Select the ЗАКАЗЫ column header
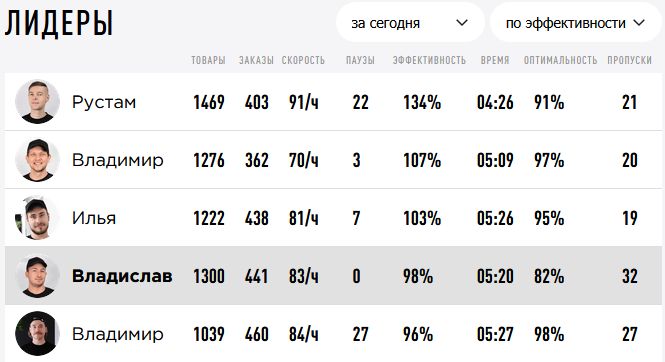 [256, 60]
